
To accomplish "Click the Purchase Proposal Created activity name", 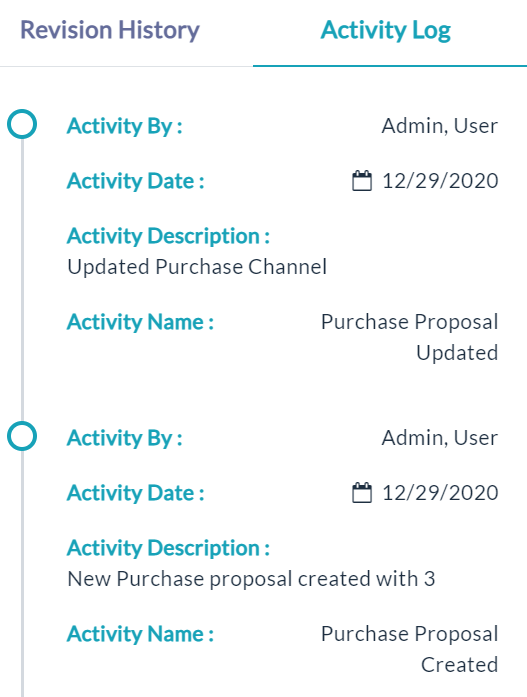I will 409,649.
